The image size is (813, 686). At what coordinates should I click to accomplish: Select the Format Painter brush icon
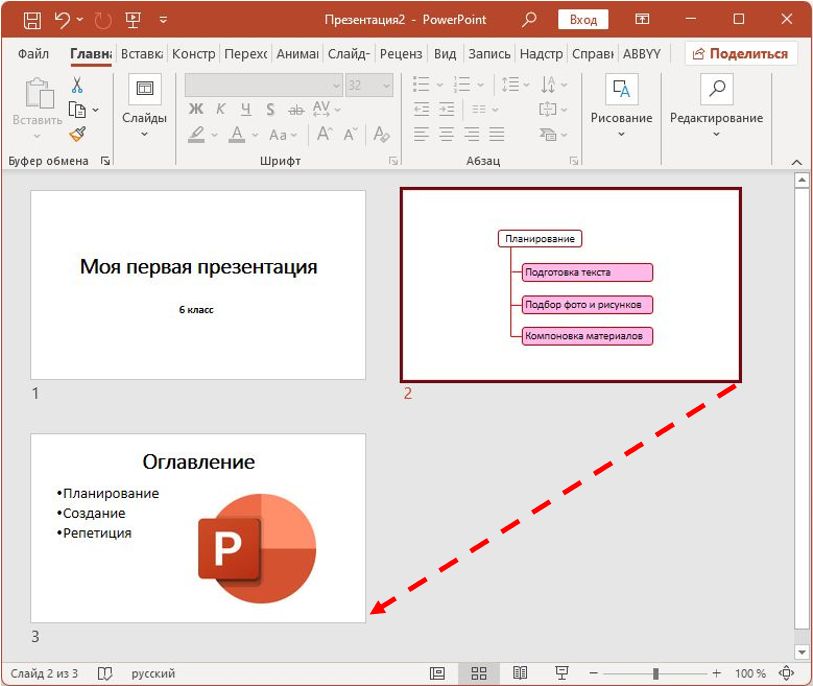click(77, 134)
